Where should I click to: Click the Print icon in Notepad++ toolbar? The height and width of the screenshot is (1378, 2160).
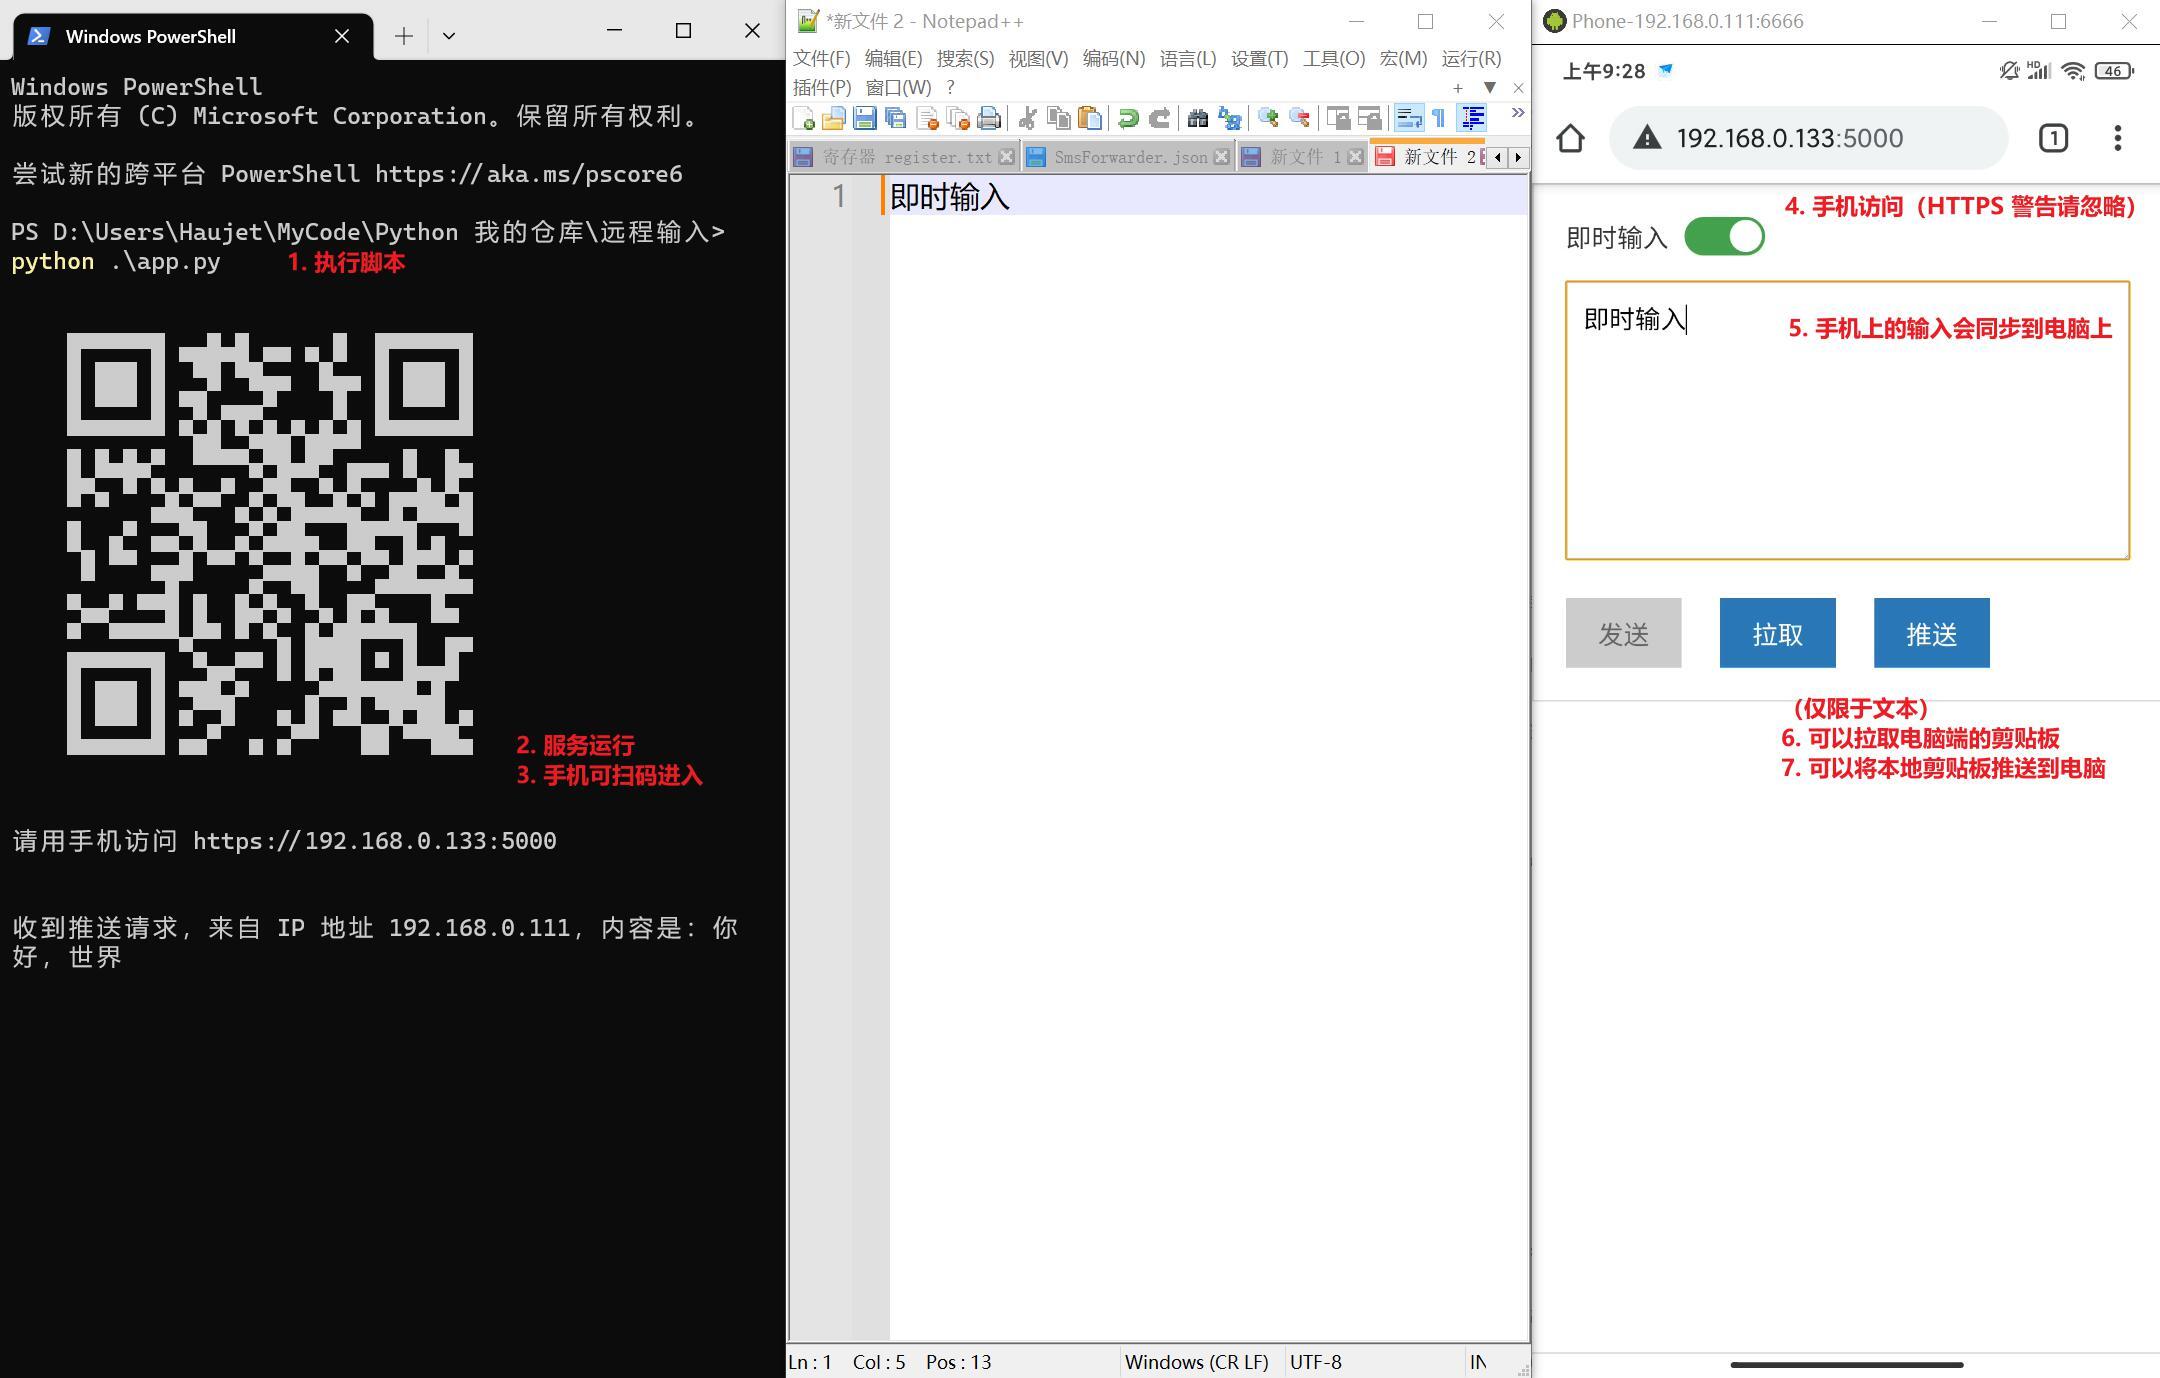989,119
